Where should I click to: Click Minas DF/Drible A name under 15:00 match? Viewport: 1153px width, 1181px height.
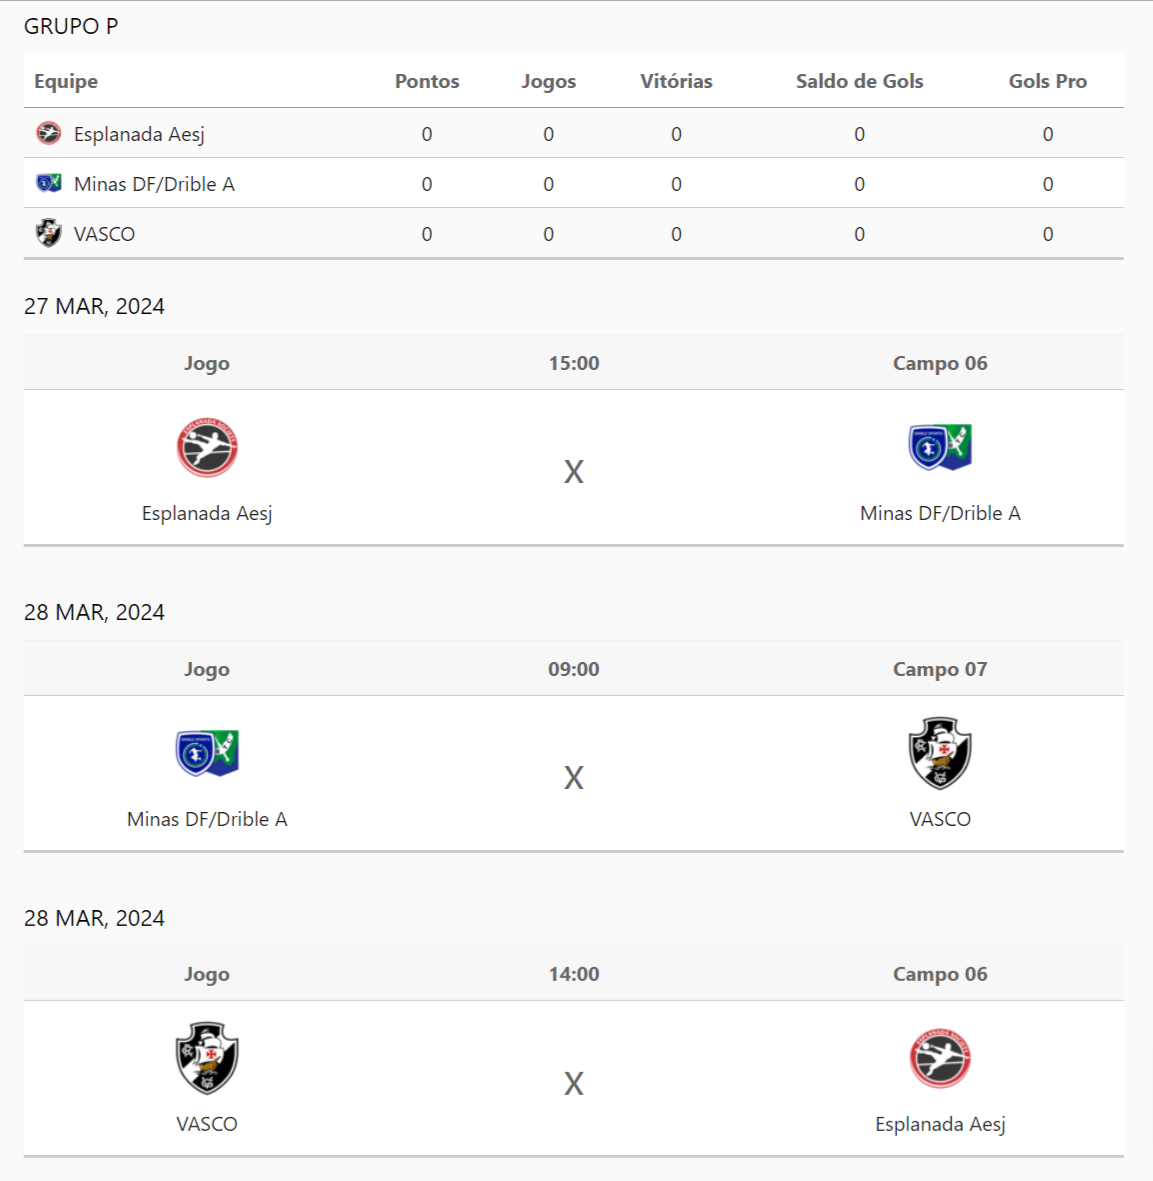click(x=940, y=513)
